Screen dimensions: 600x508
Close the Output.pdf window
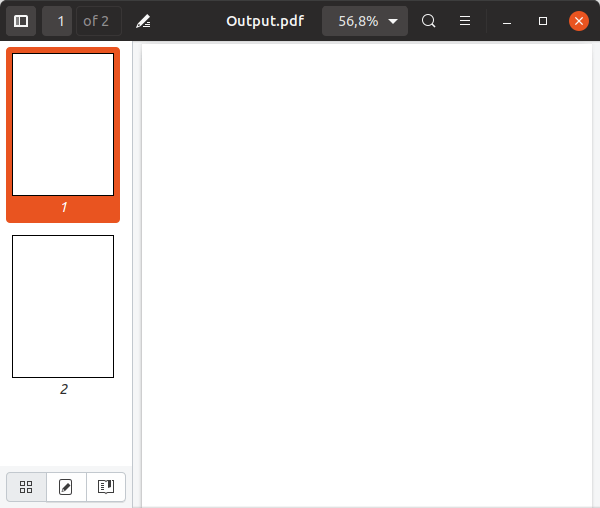578,21
